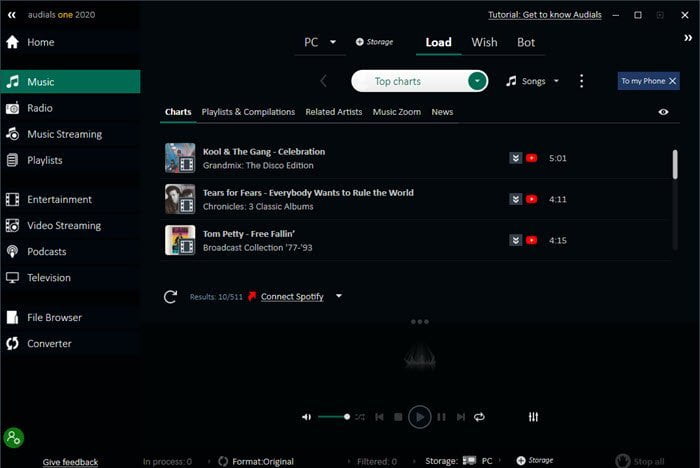Viewport: 700px width, 468px height.
Task: Click the Kool & The Gang album thumbnail
Action: coord(180,158)
